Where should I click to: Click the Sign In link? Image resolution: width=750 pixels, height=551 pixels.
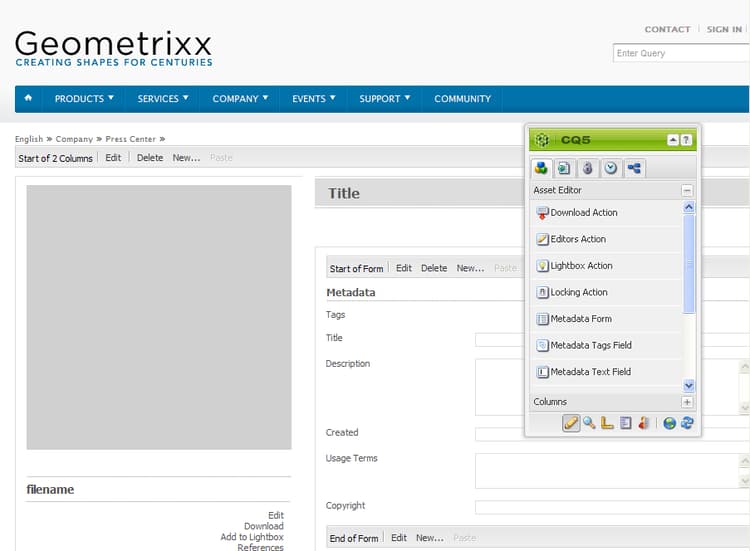point(724,29)
